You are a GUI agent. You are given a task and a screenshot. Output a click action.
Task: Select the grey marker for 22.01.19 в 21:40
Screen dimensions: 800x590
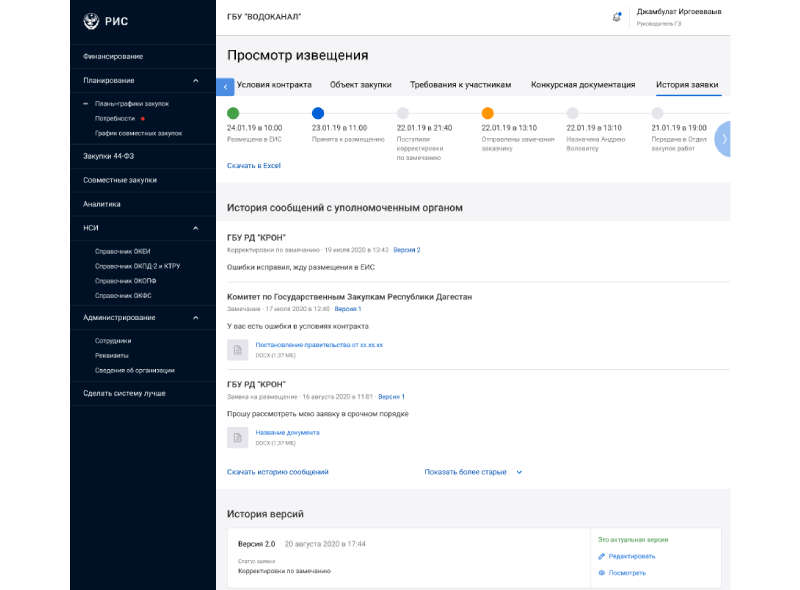[x=403, y=113]
